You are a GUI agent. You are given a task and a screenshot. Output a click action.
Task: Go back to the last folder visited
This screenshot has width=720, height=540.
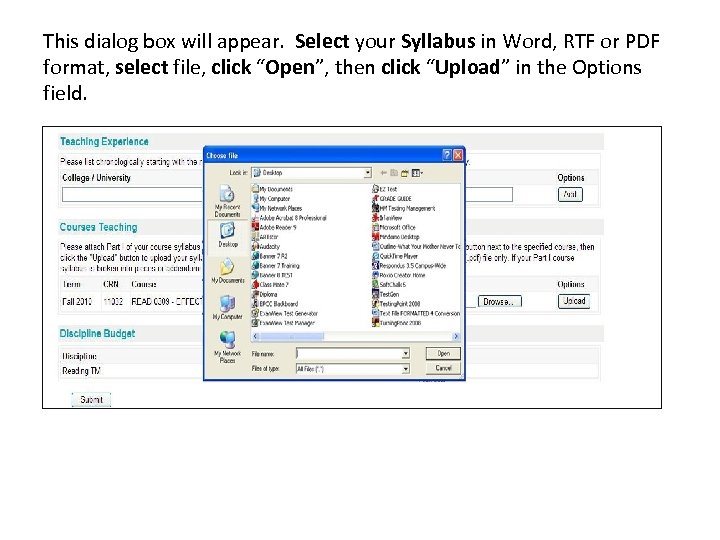383,173
